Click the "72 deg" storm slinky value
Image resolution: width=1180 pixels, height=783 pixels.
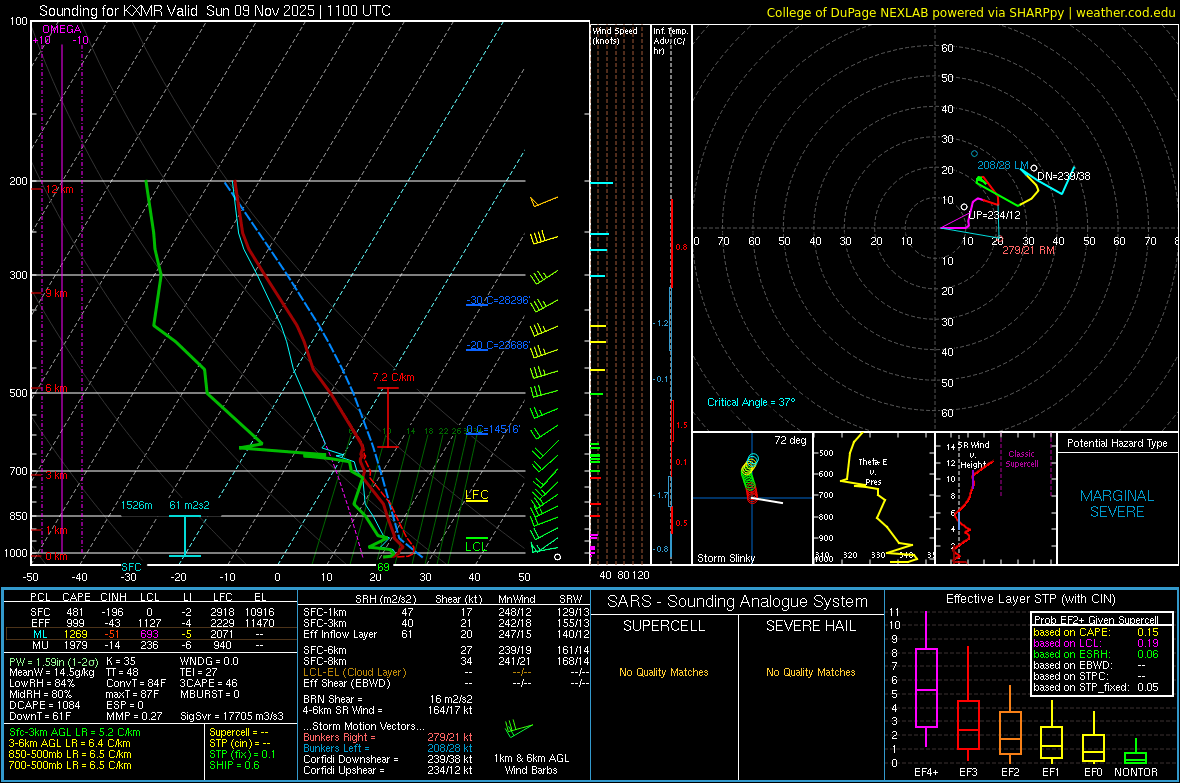tap(790, 440)
